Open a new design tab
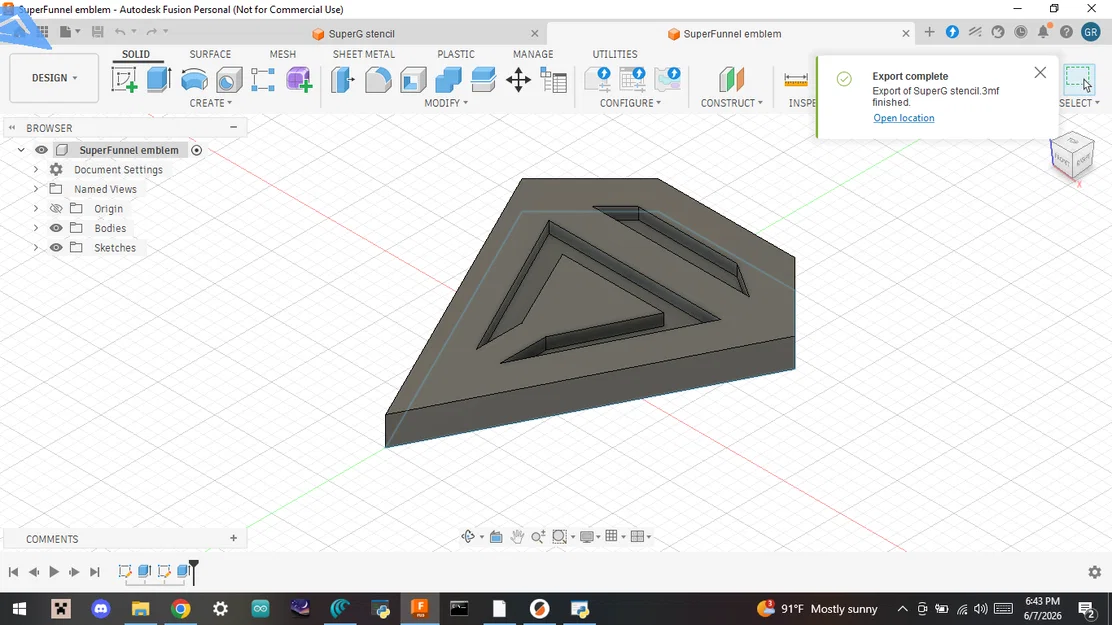Image resolution: width=1112 pixels, height=625 pixels. click(929, 32)
